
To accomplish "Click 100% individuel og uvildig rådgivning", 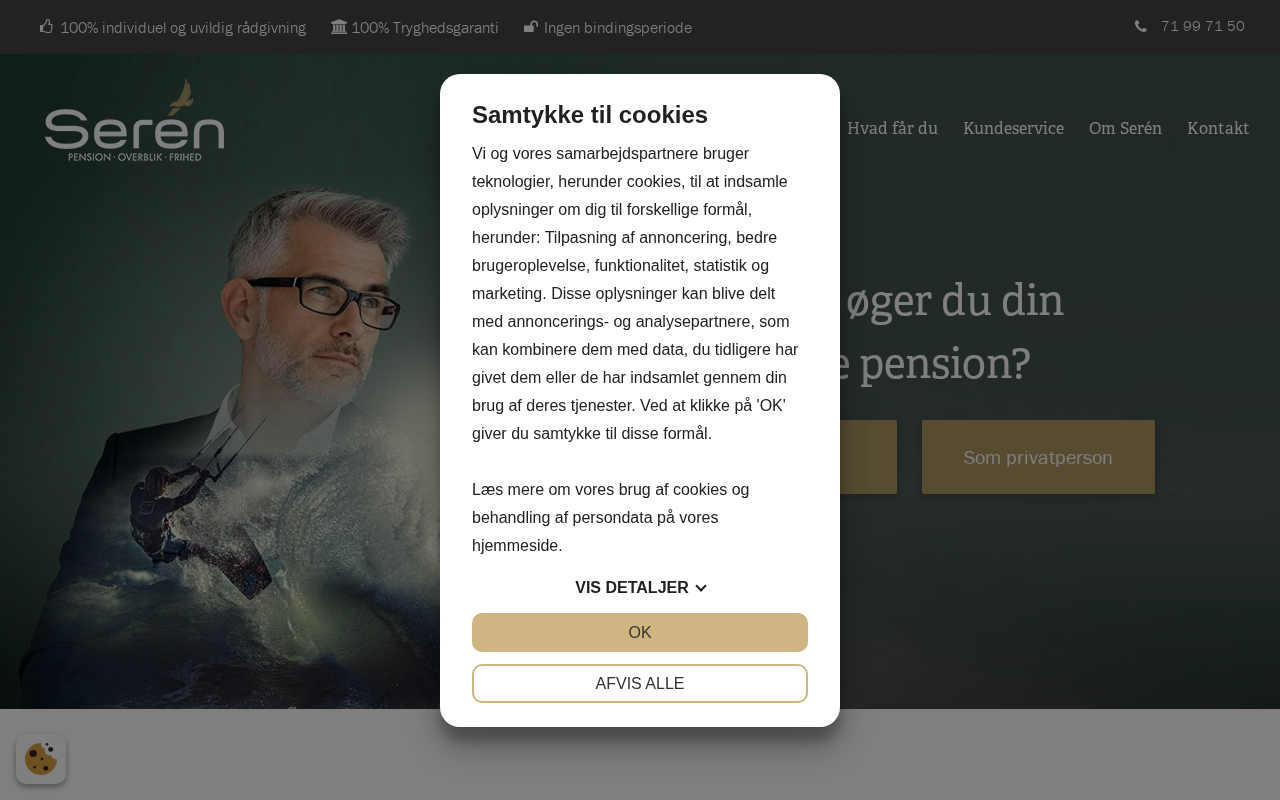I will (x=183, y=28).
